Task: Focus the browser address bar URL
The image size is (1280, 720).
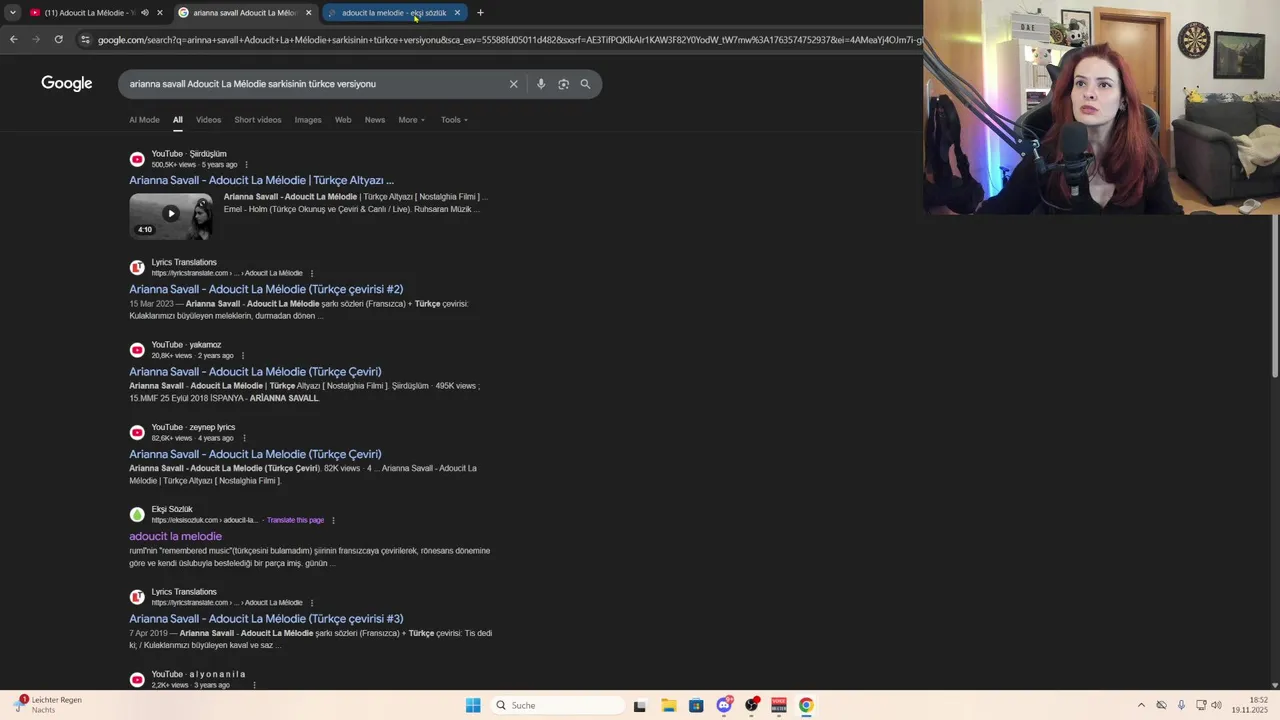Action: (510, 40)
